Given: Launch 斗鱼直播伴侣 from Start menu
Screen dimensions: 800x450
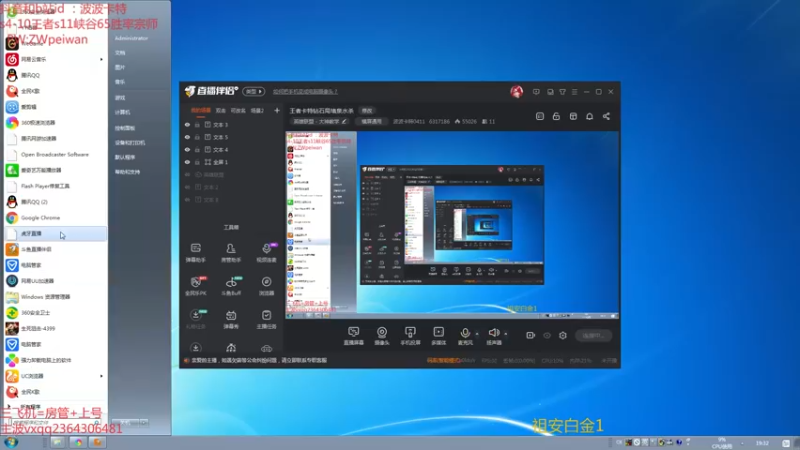Looking at the screenshot, I should pos(55,249).
